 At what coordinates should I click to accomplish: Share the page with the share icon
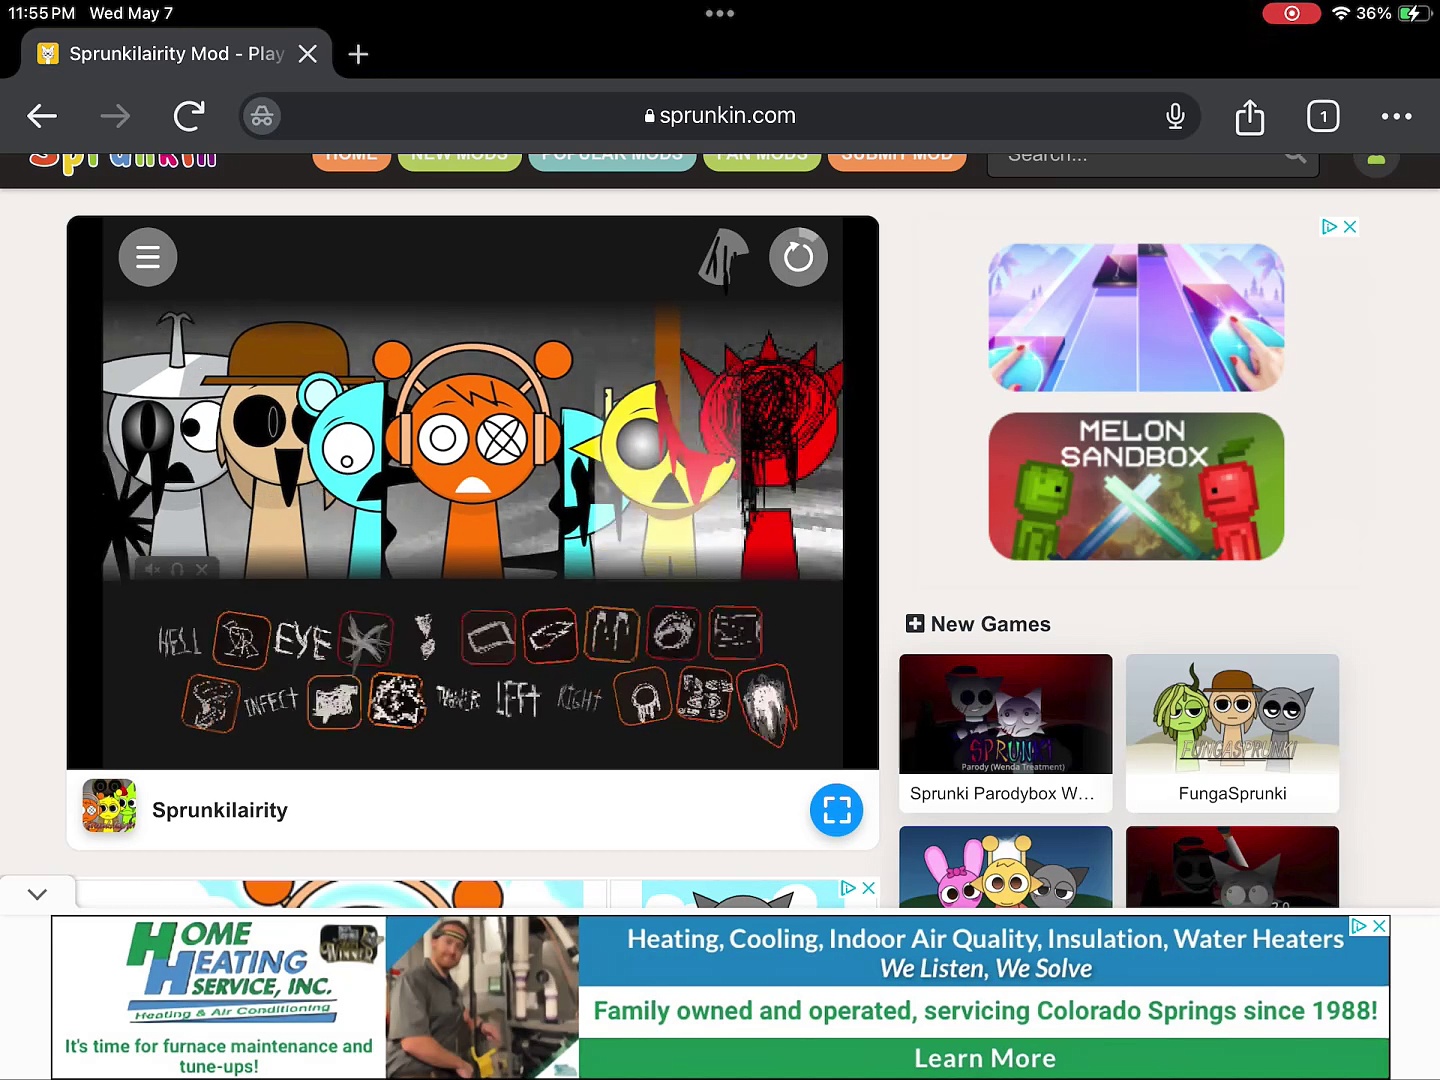(1250, 116)
